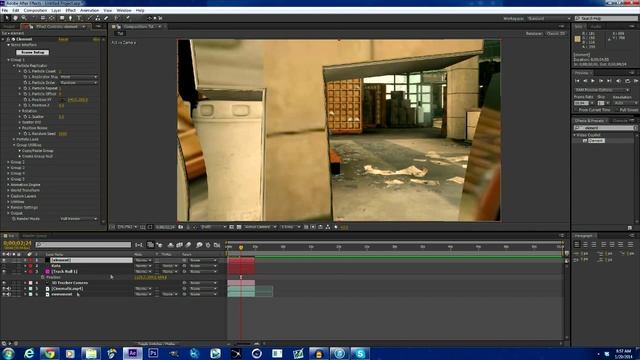
Task: Toggle Scatter property stopwatch
Action: tap(25, 117)
